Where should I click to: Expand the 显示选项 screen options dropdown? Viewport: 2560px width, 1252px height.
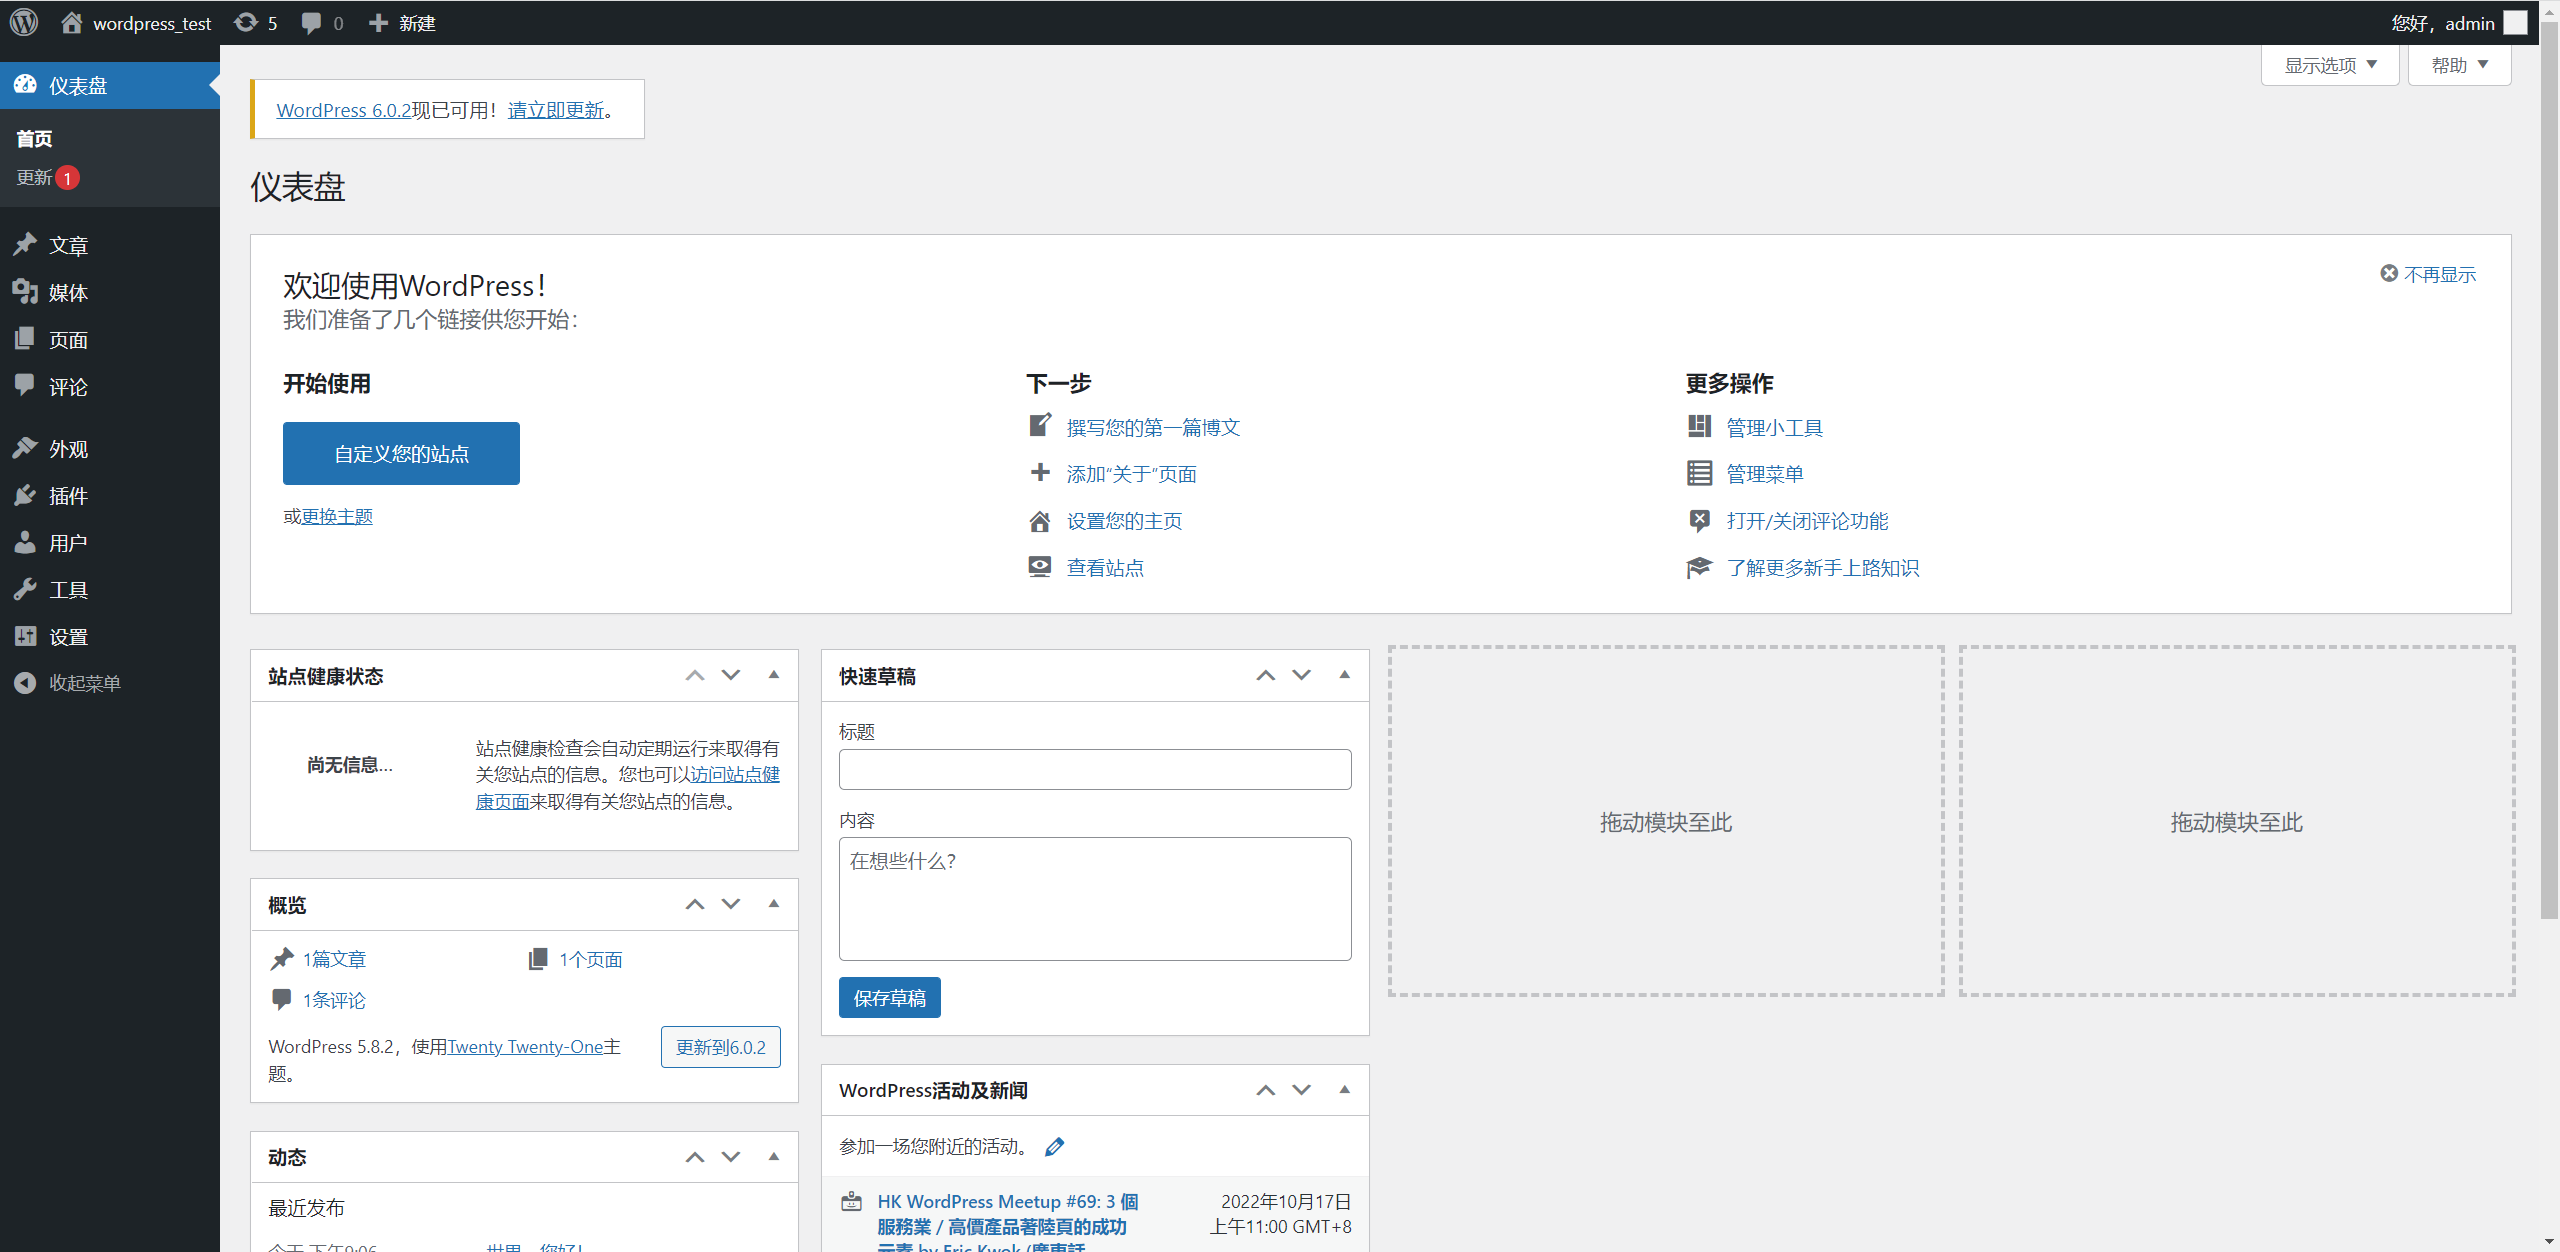[2329, 65]
